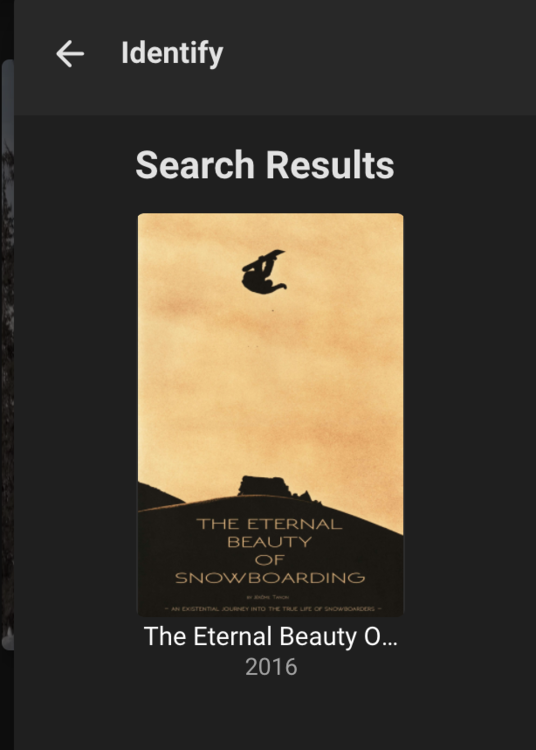Click the poster's 'SNOWBOARDING' title text
This screenshot has width=536, height=750.
270,578
